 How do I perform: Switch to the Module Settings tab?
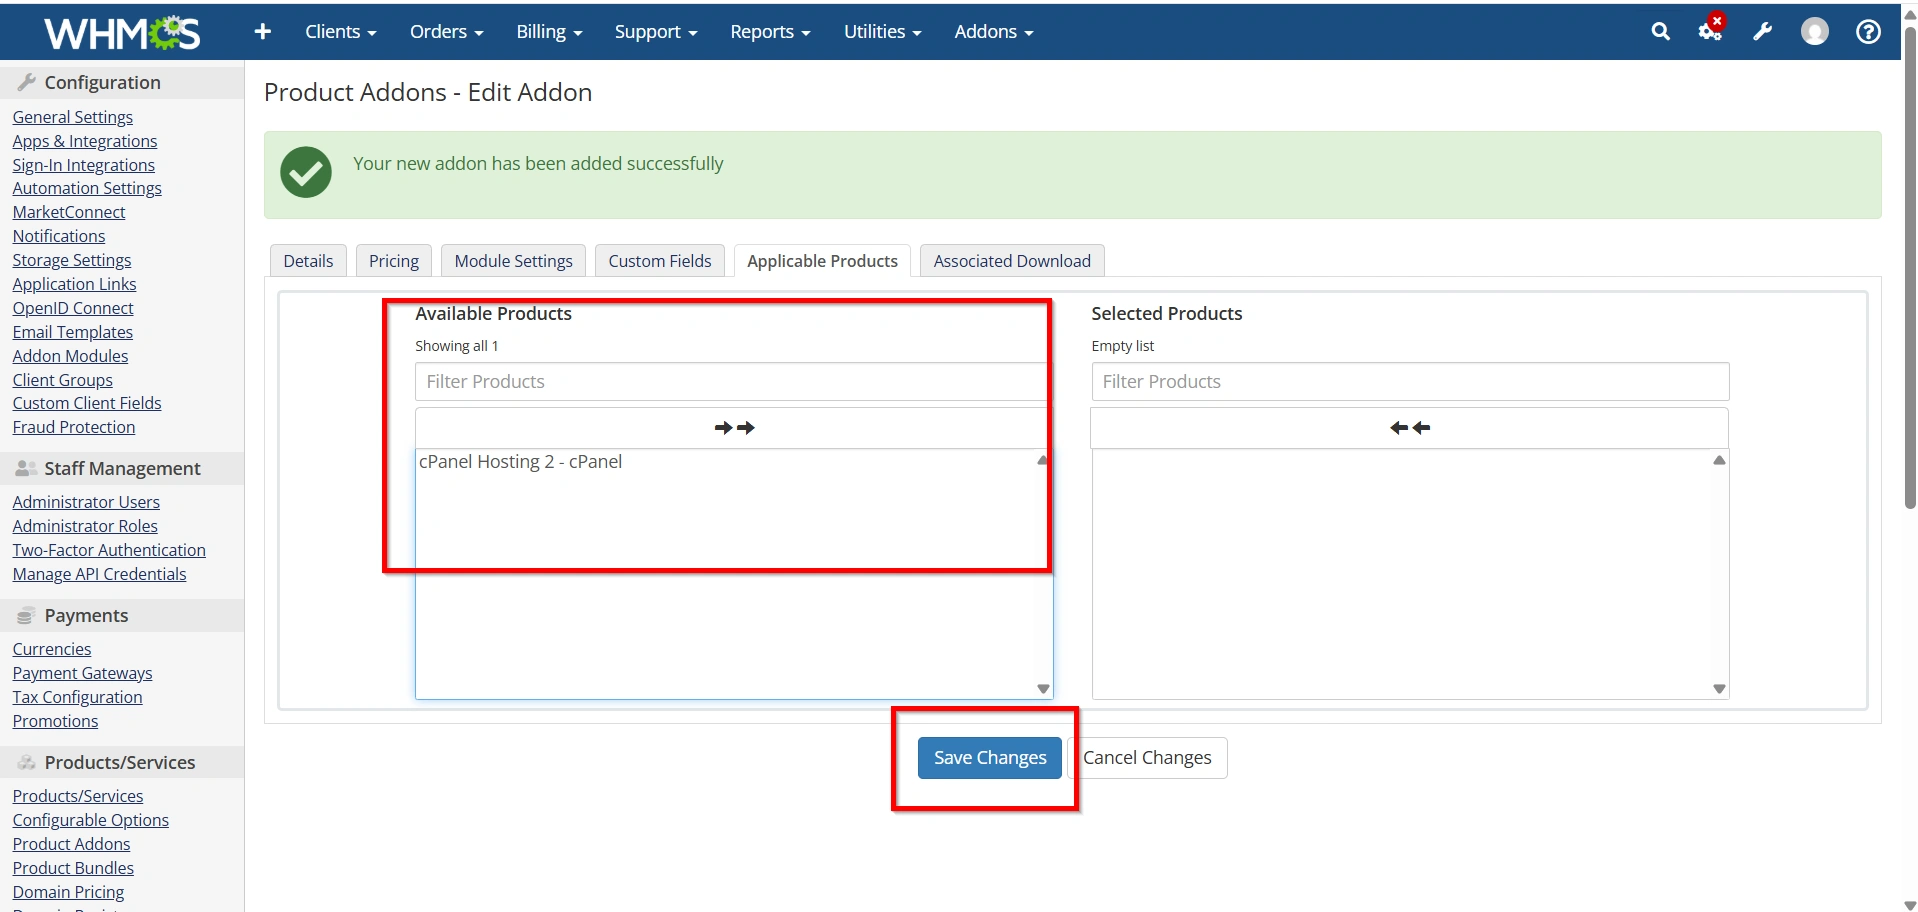[x=513, y=261]
